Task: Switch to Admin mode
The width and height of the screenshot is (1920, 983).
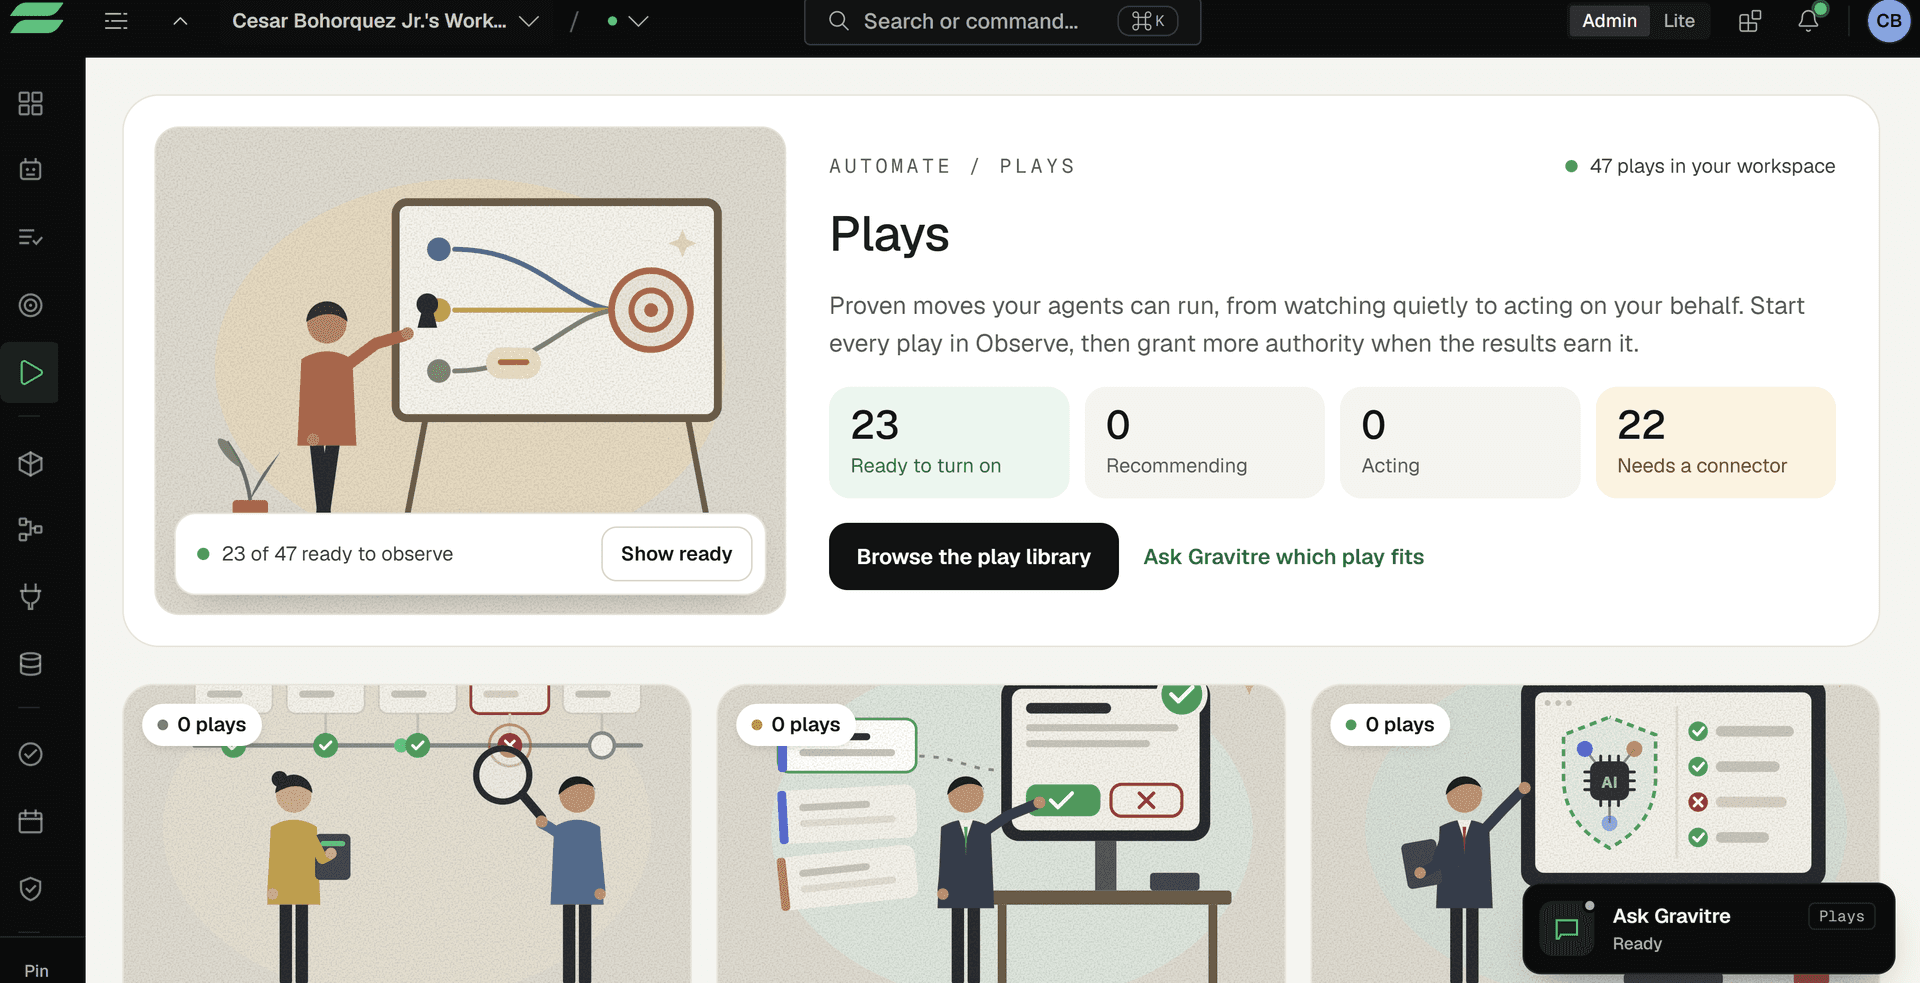Action: pos(1609,21)
